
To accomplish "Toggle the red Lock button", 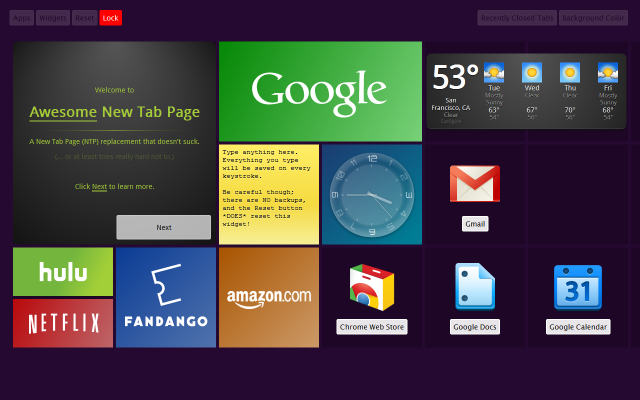I will point(111,18).
